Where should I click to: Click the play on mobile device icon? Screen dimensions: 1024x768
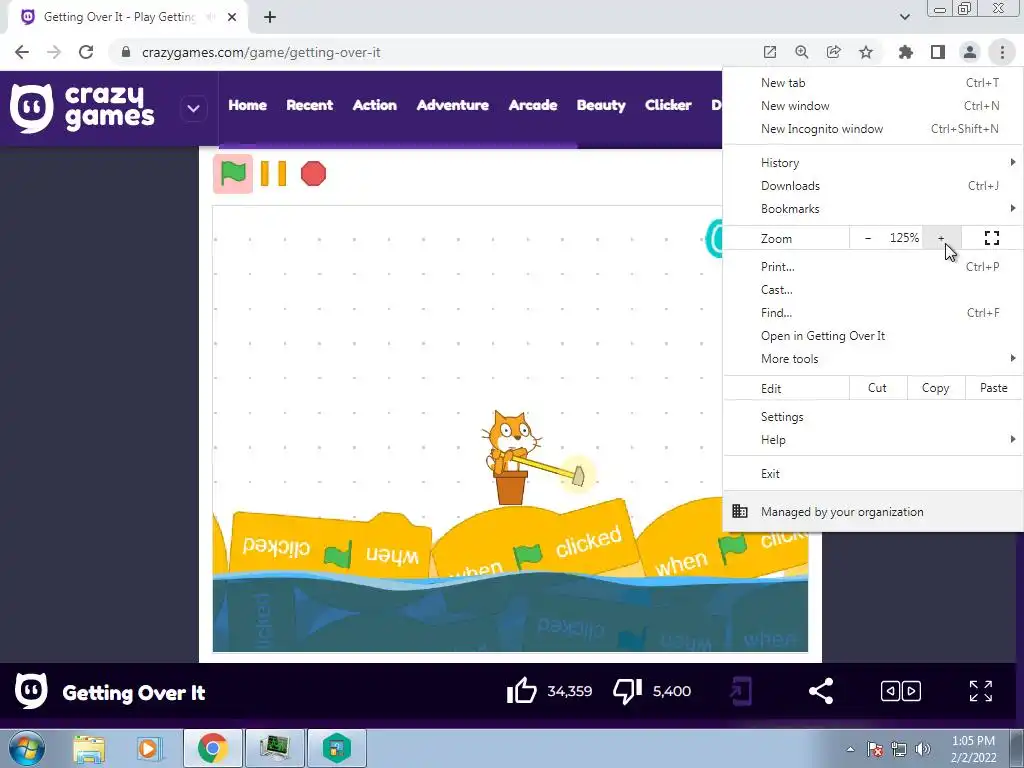pos(741,691)
